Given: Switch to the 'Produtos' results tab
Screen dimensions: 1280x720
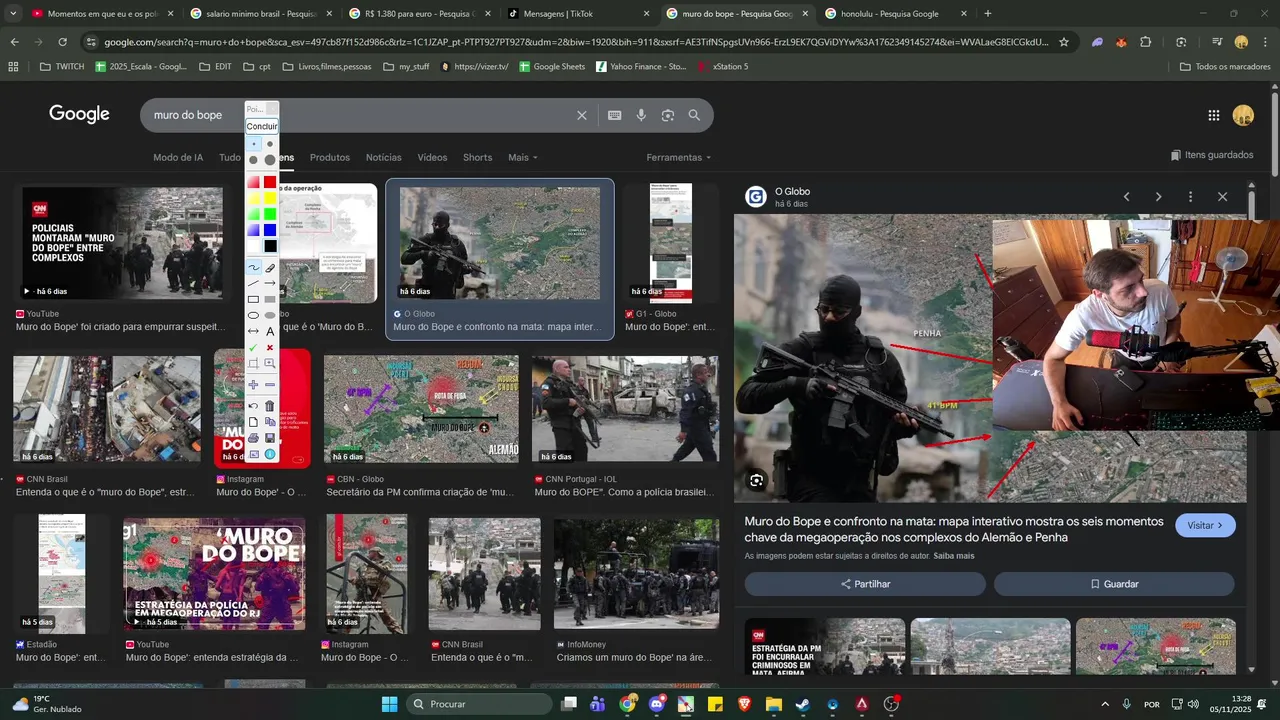Looking at the screenshot, I should click(330, 157).
